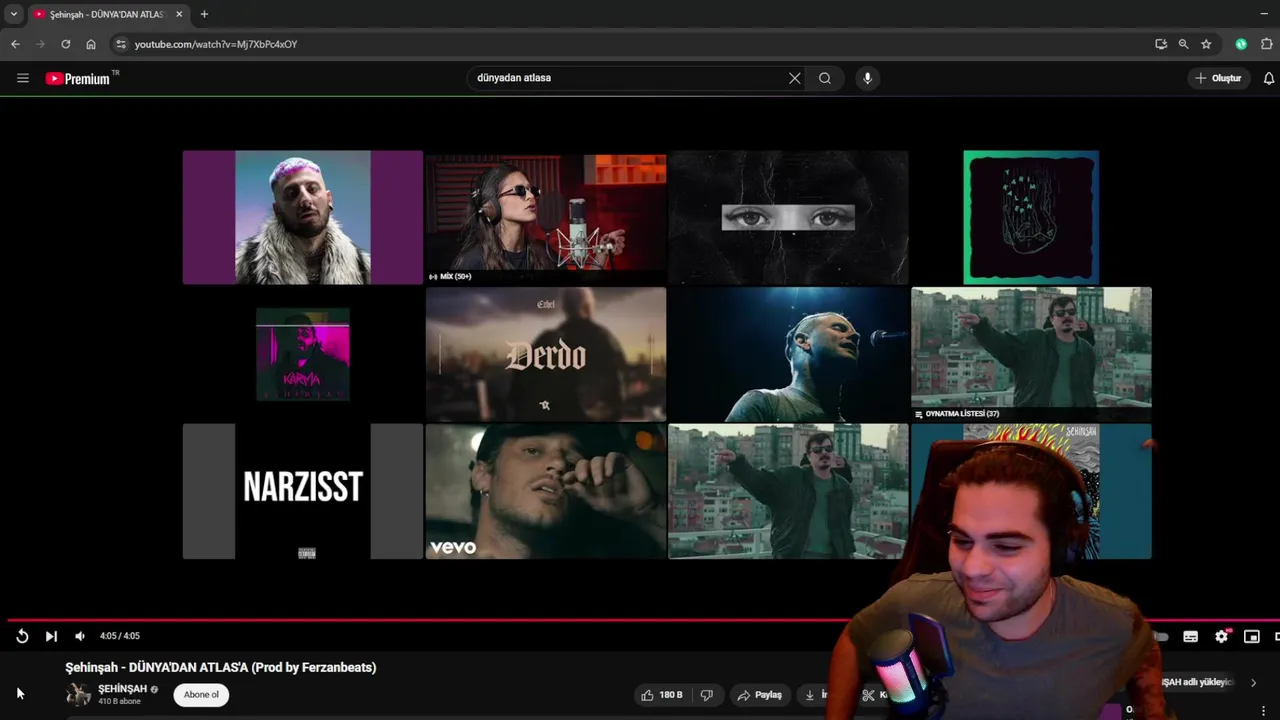1280x720 pixels.
Task: Toggle subtitles in the player
Action: tap(1190, 636)
